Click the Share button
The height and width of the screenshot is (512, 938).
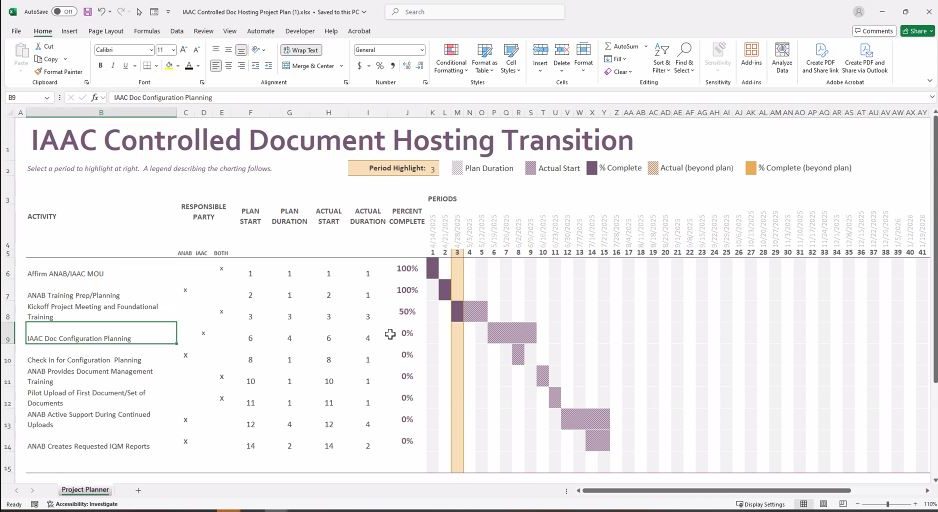(917, 31)
